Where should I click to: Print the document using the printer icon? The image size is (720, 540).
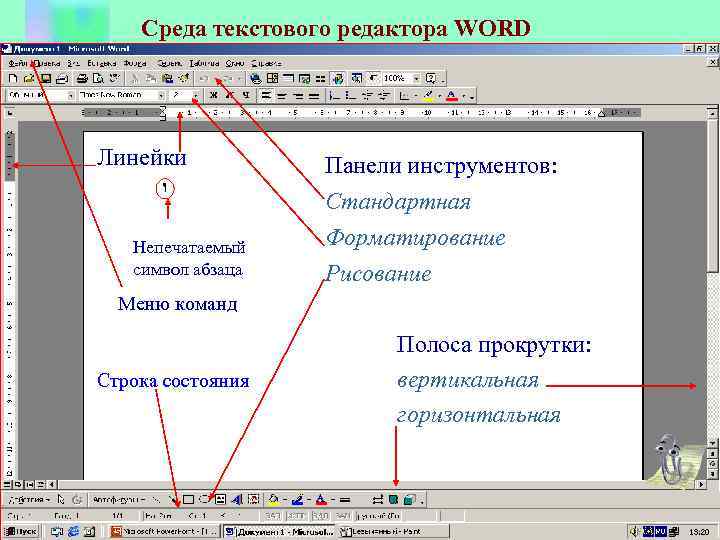82,79
